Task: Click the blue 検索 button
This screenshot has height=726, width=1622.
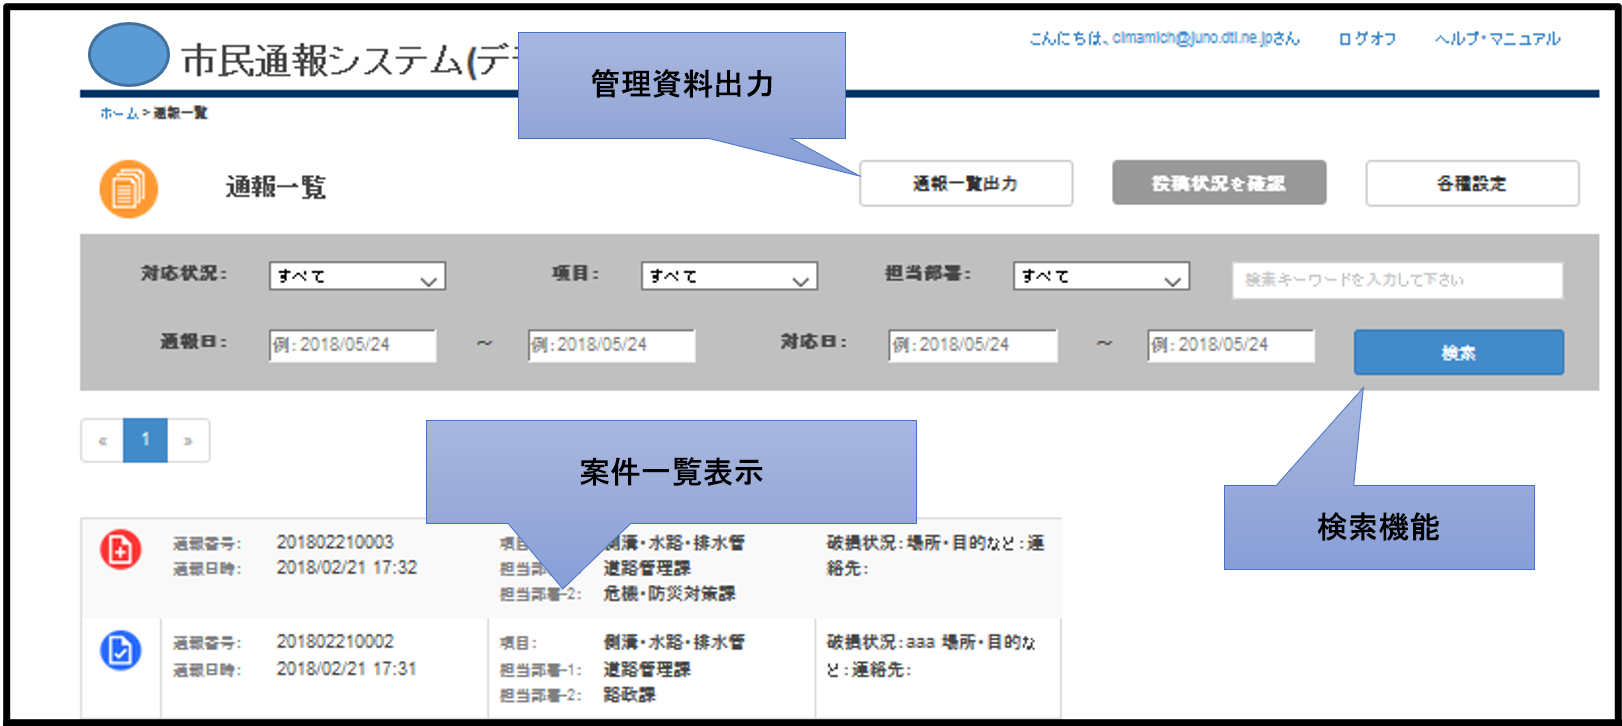Action: 1458,353
